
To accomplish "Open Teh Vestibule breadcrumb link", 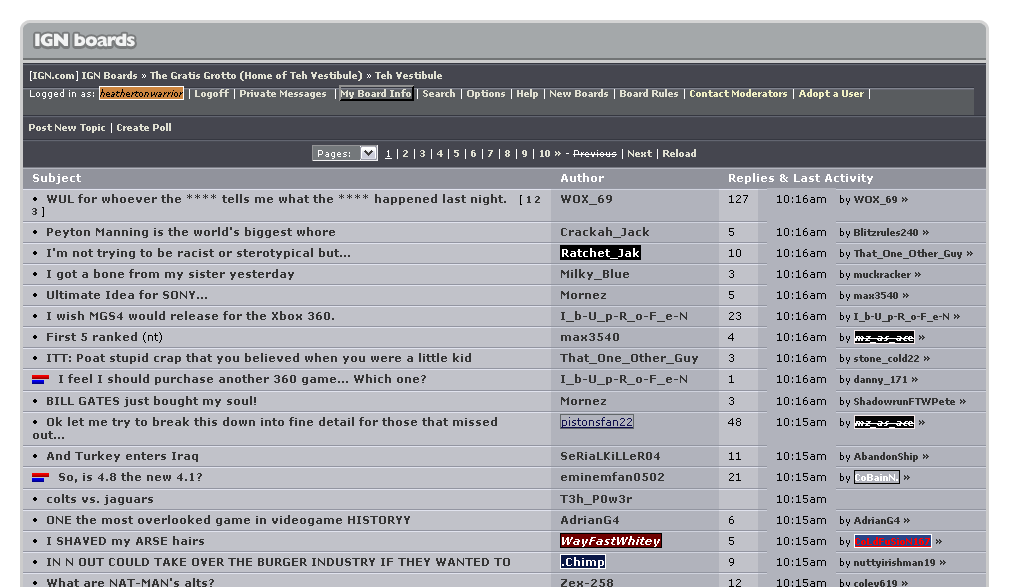I will tap(409, 75).
